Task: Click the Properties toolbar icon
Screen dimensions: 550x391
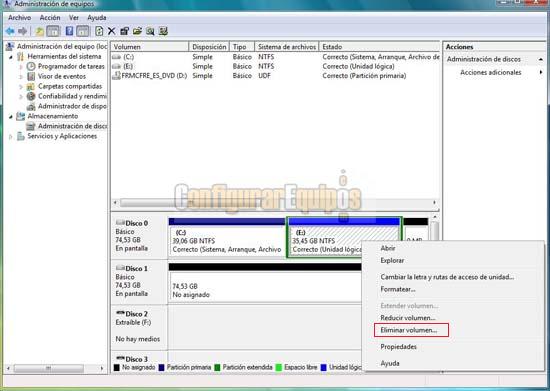Action: click(x=125, y=31)
